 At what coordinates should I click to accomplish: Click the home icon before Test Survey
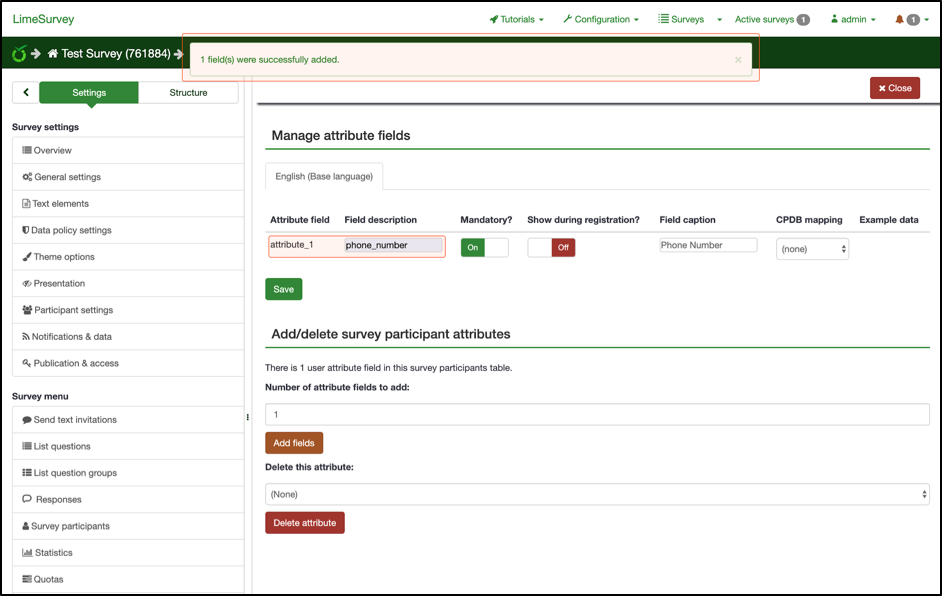pyautogui.click(x=53, y=53)
